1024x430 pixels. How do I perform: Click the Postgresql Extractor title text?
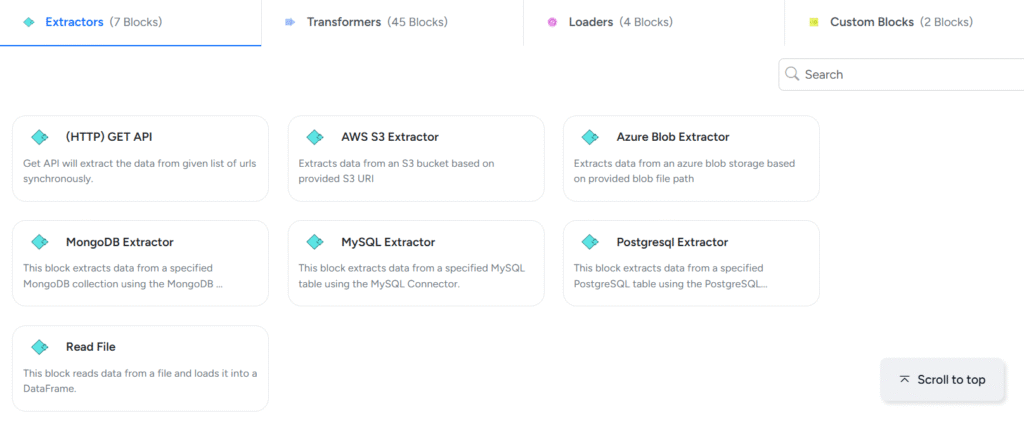(672, 242)
